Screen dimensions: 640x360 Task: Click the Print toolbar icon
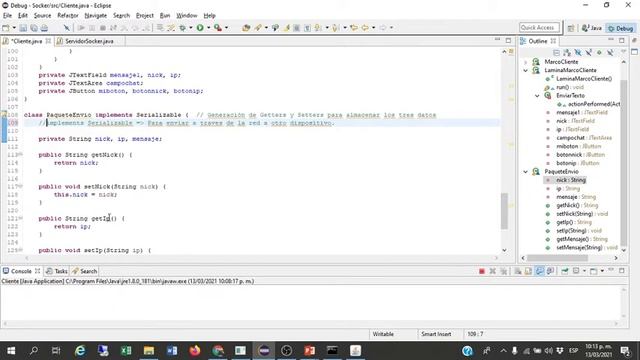tap(44, 28)
